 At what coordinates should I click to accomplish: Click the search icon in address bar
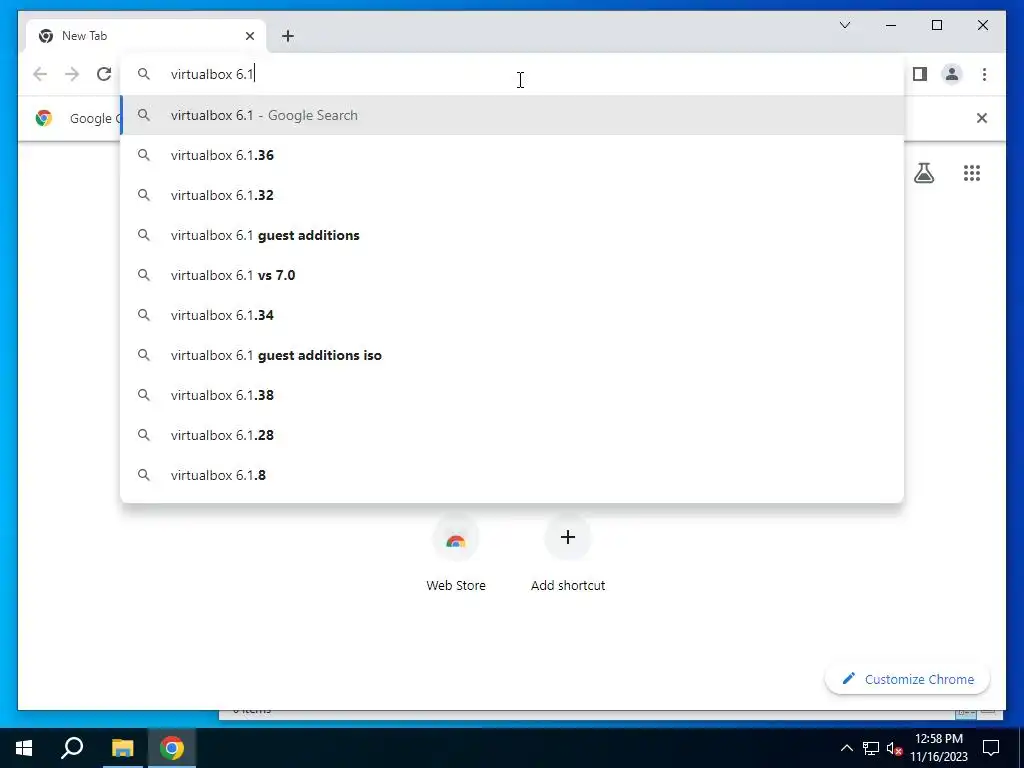click(144, 74)
